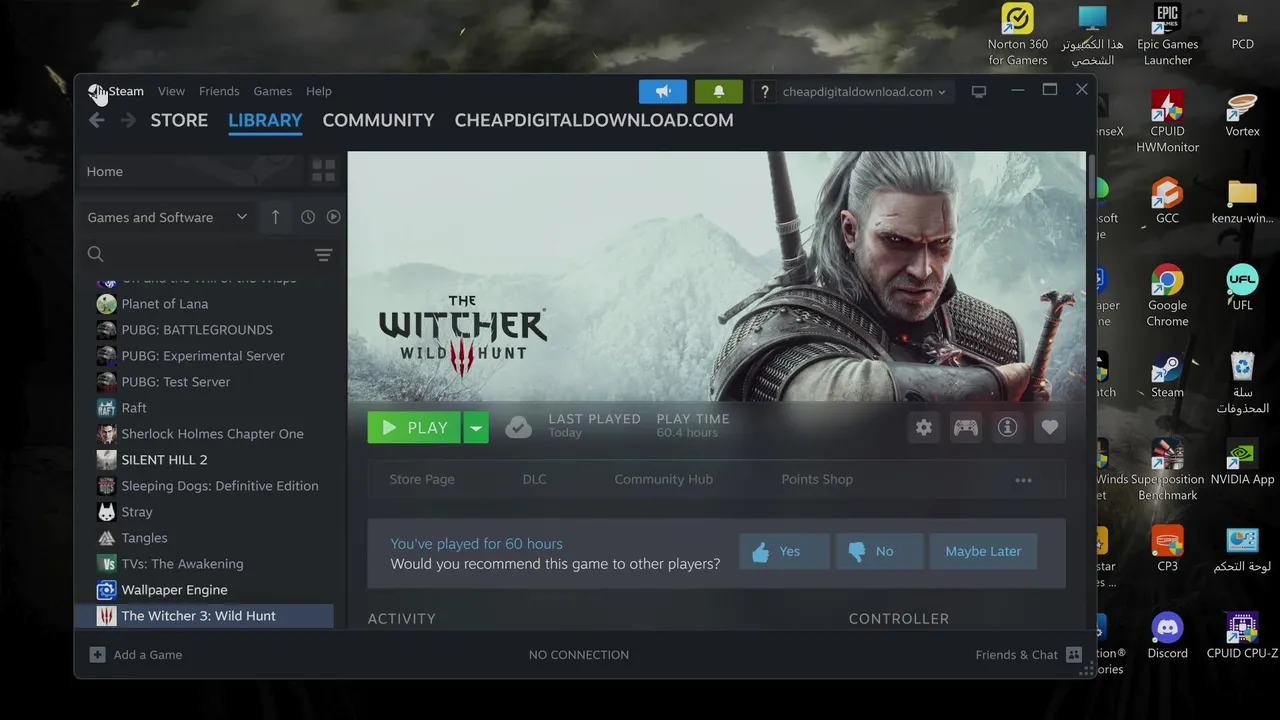Open CPUID CPU-Z desktop shortcut
Image resolution: width=1280 pixels, height=720 pixels.
pos(1242,636)
